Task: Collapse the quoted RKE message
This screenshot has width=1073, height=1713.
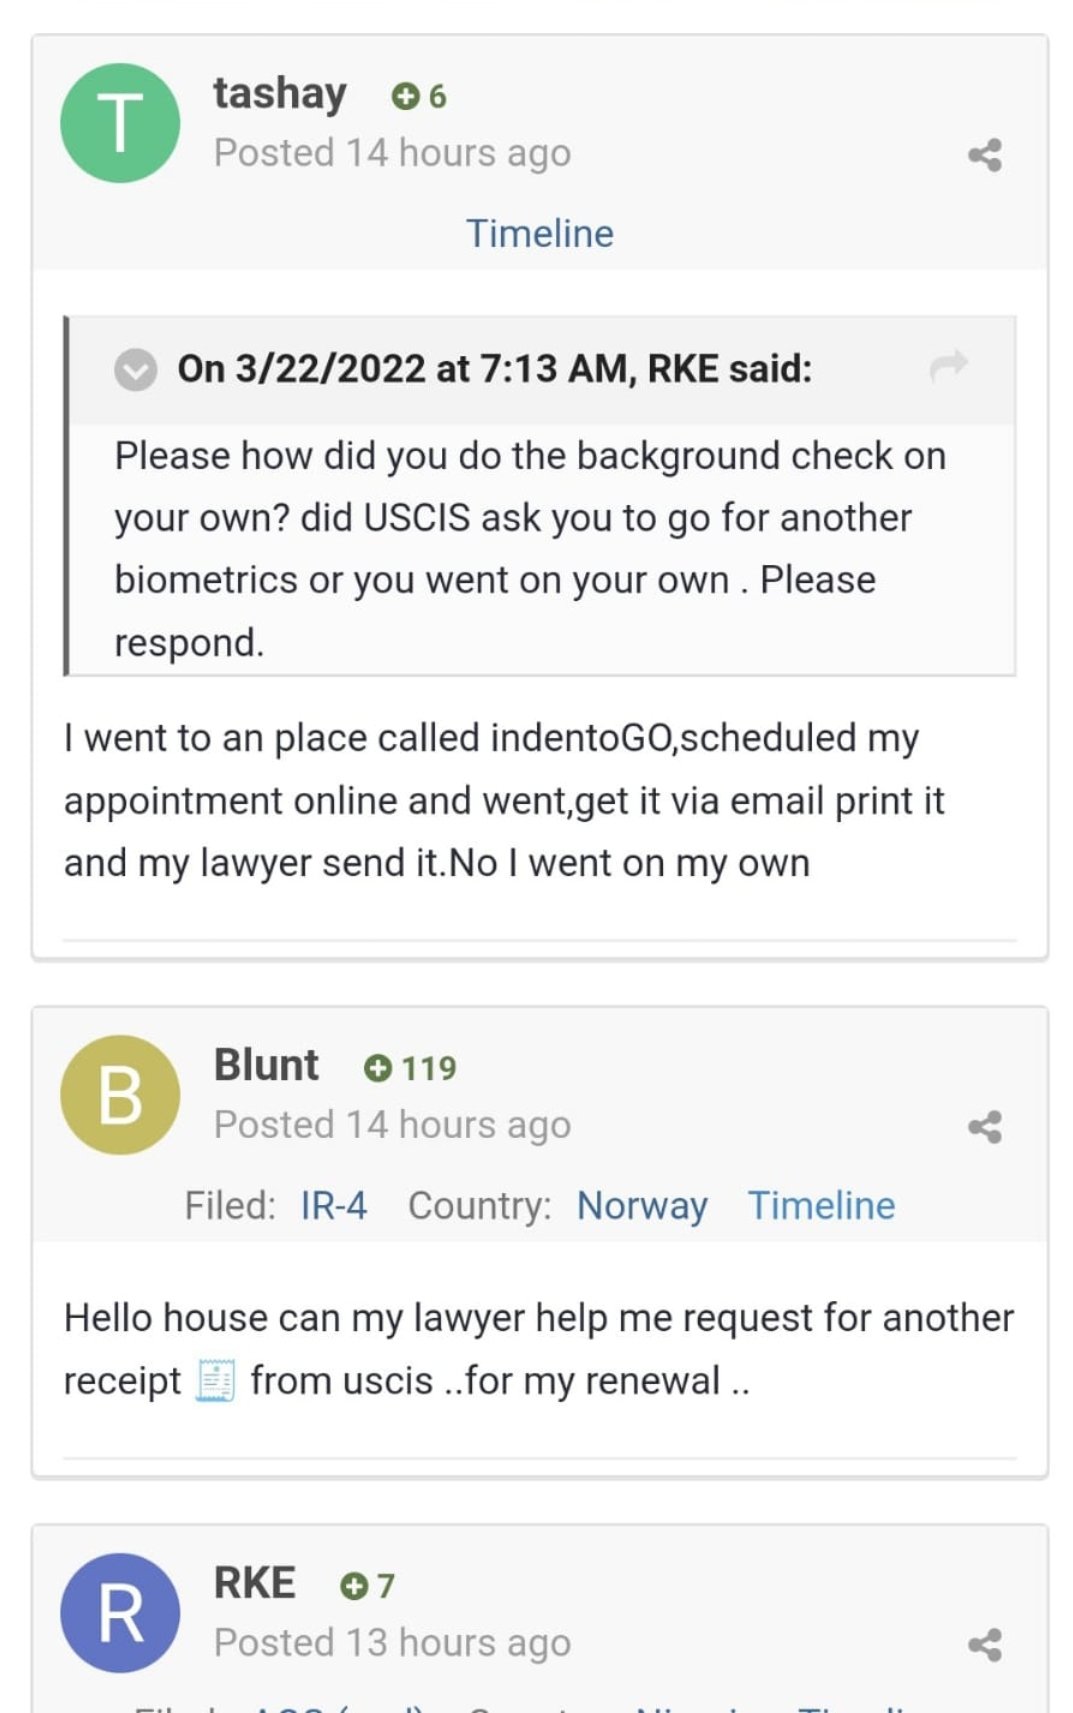Action: click(x=135, y=369)
